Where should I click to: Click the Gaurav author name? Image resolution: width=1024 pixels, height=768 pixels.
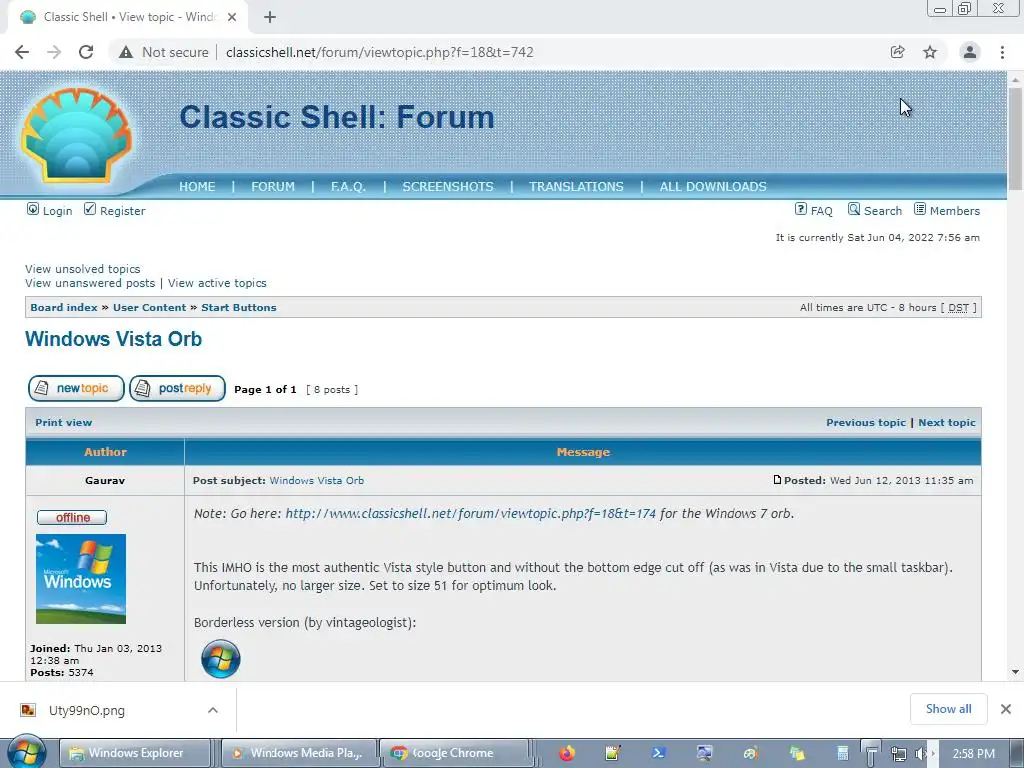click(x=104, y=481)
